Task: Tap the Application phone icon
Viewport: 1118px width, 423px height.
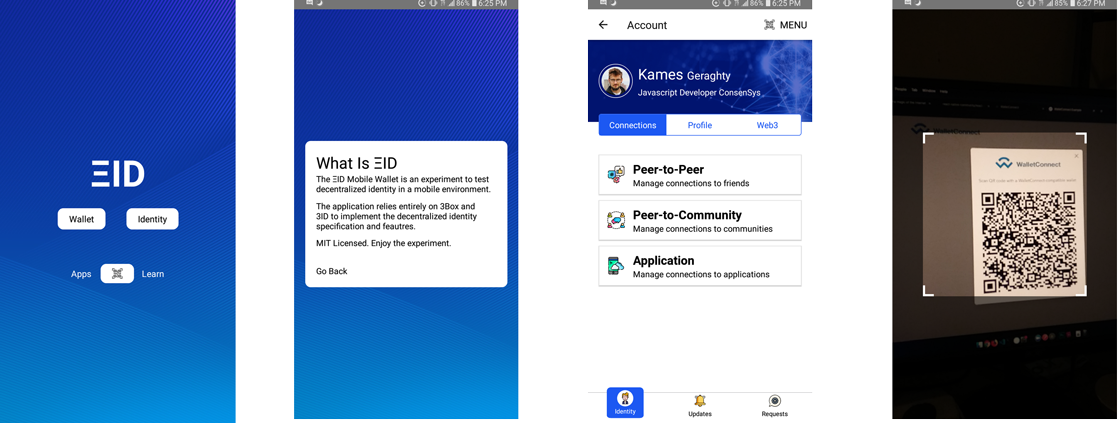Action: coord(615,266)
